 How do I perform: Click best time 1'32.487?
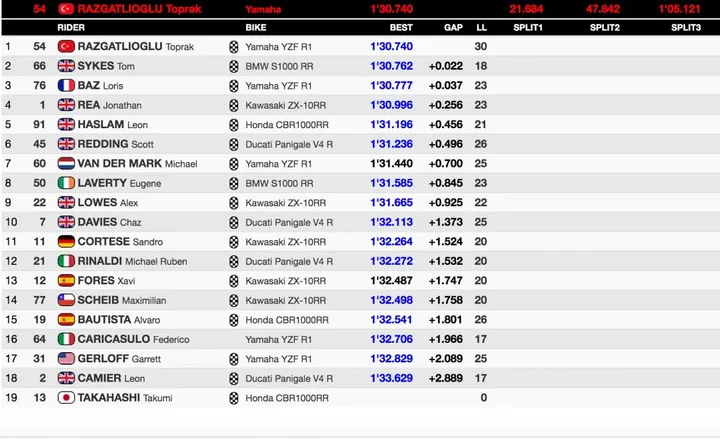tap(391, 281)
